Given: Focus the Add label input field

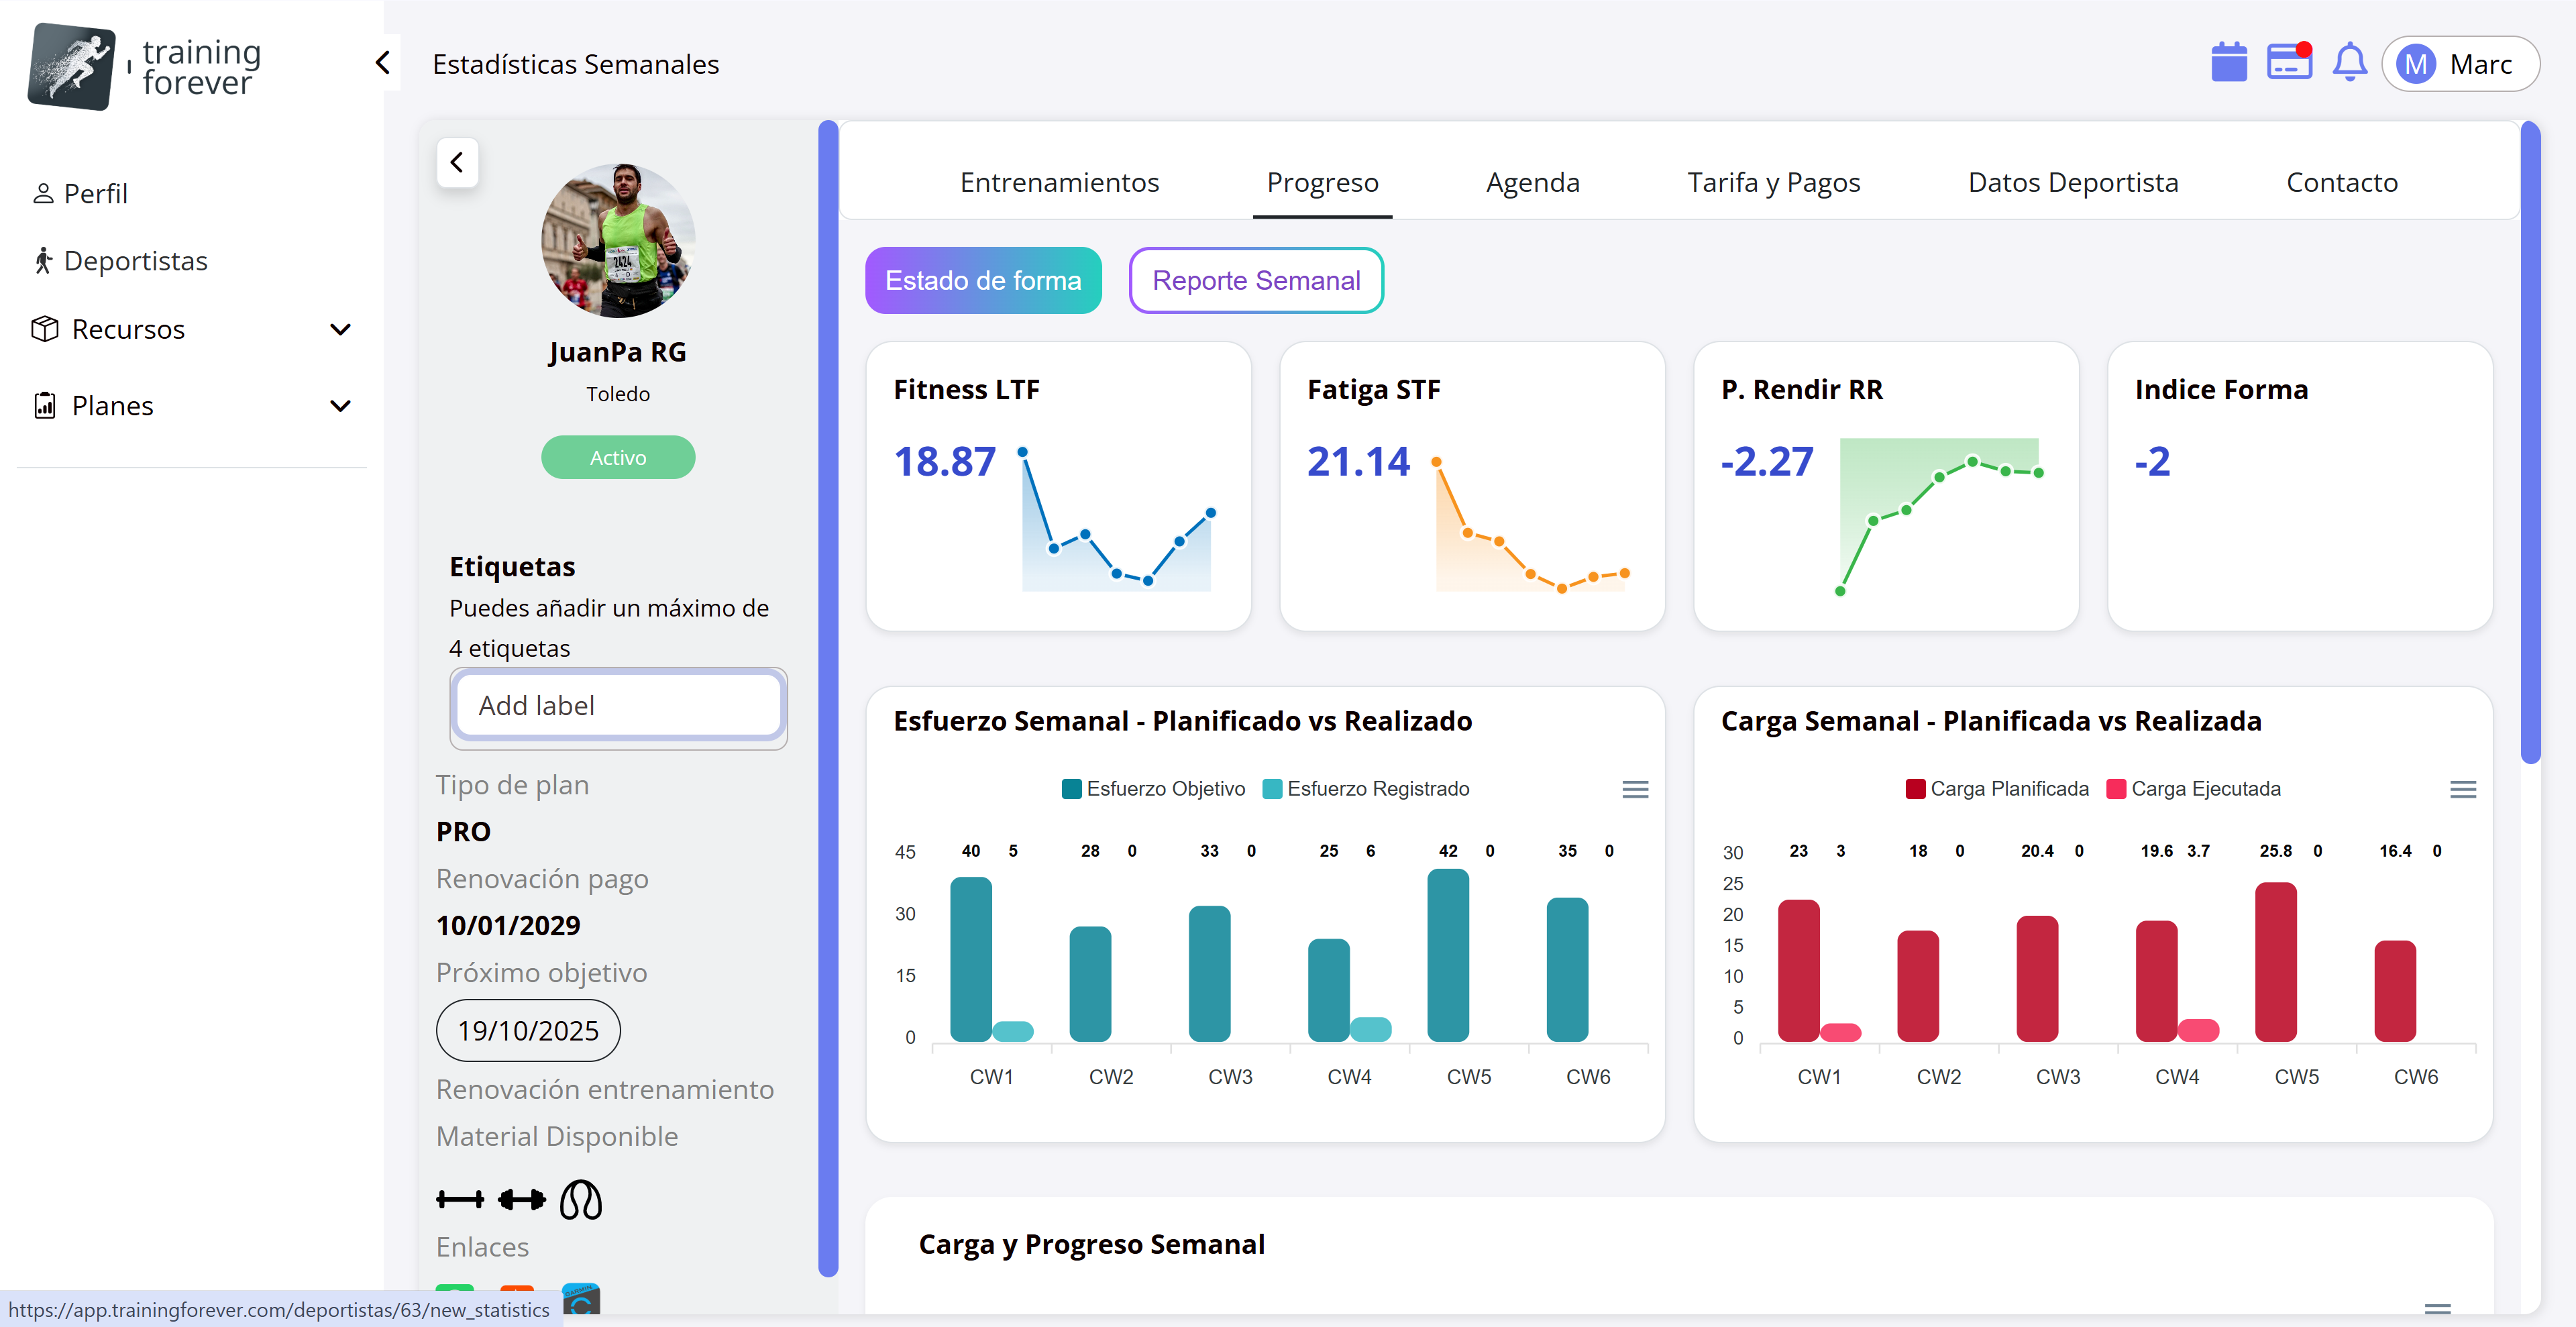Looking at the screenshot, I should [618, 706].
